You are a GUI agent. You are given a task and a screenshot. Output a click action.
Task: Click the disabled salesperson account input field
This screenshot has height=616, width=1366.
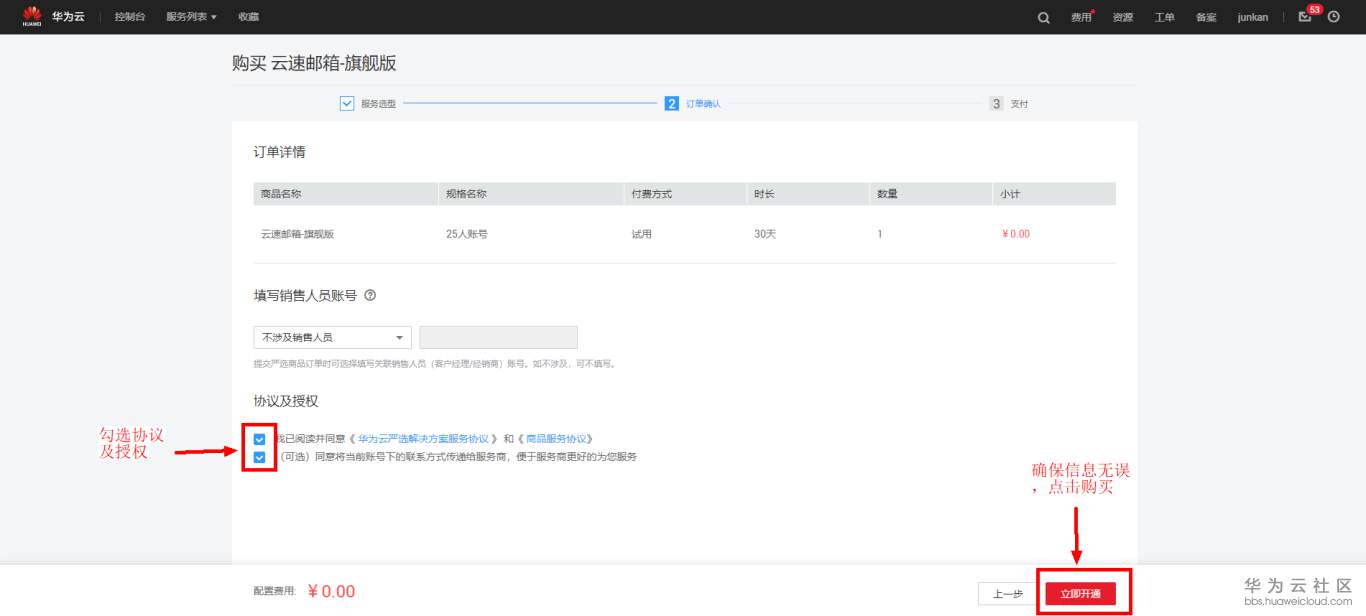[x=498, y=338]
